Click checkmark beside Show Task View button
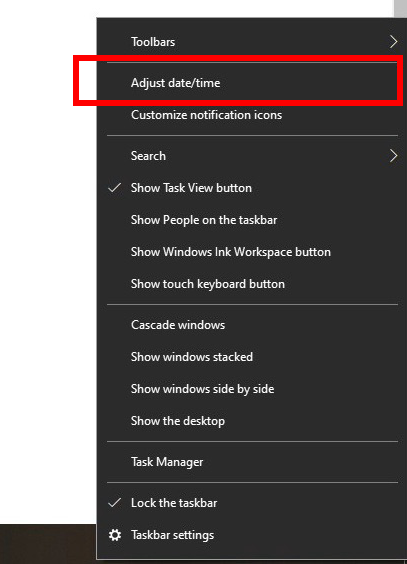 point(114,187)
